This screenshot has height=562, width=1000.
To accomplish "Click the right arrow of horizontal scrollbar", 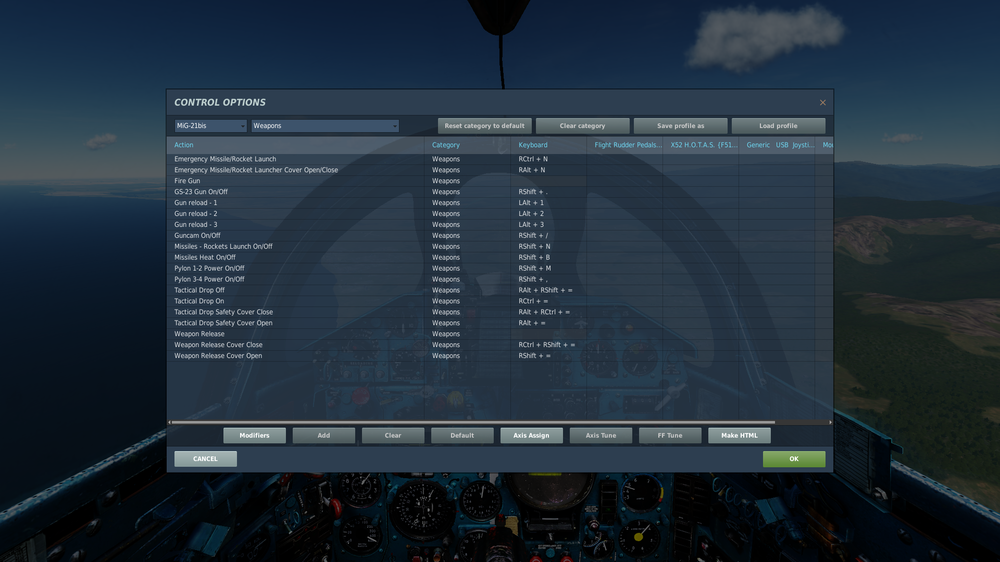I will [x=830, y=422].
